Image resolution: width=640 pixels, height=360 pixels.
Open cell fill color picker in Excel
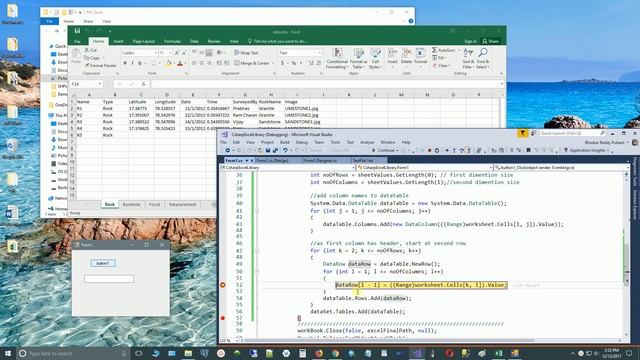[x=168, y=63]
